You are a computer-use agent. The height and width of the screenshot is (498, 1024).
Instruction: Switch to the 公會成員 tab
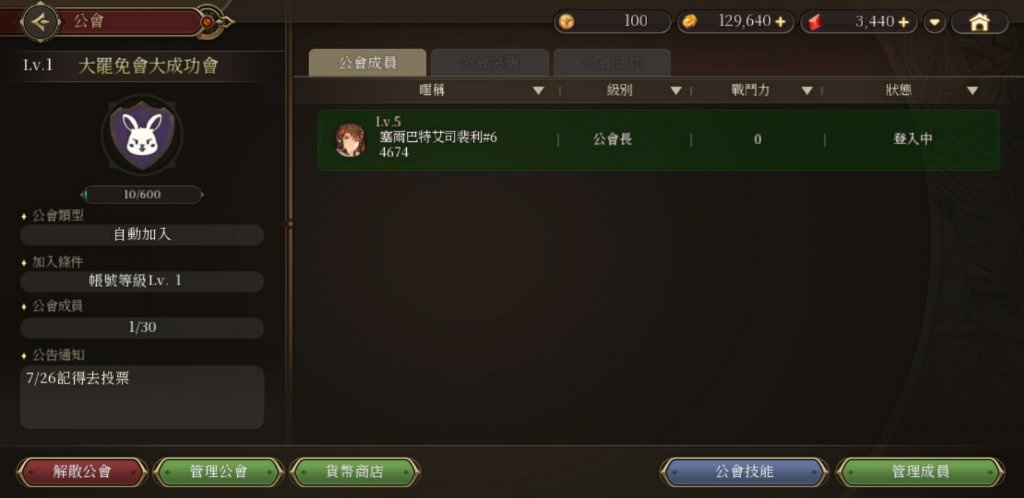(367, 63)
